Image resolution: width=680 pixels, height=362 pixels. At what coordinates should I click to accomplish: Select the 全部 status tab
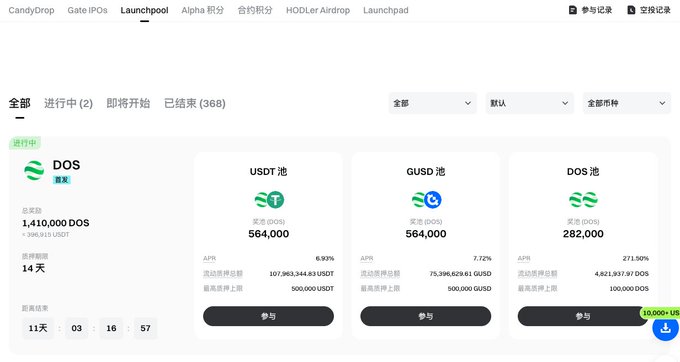[20, 103]
